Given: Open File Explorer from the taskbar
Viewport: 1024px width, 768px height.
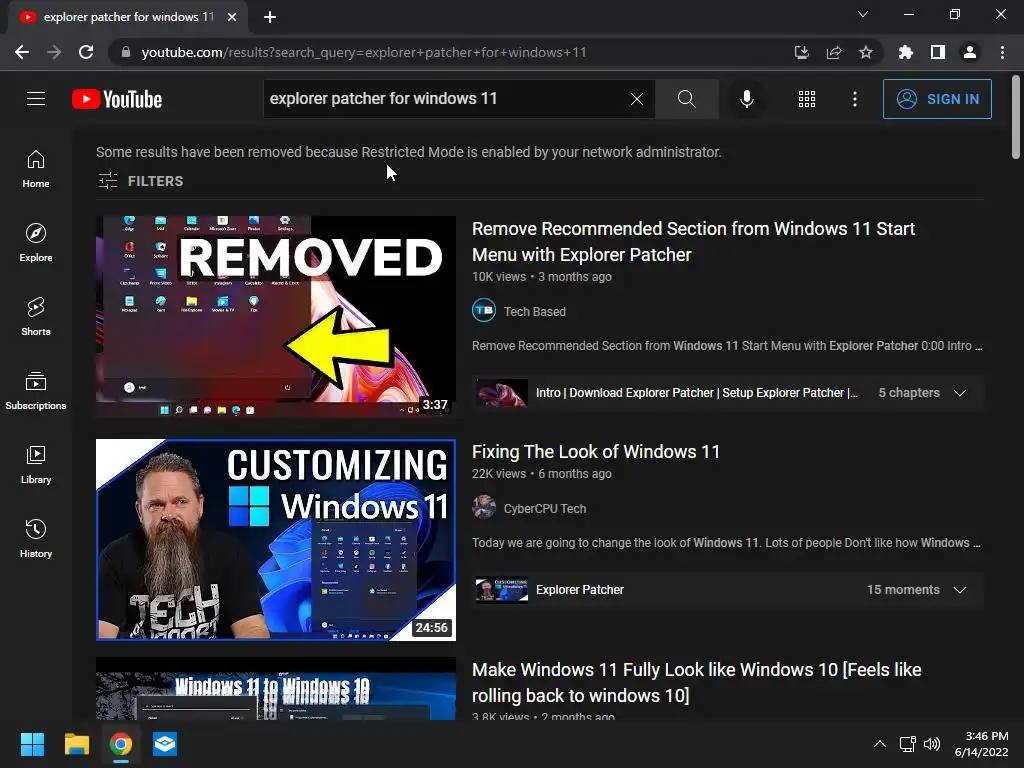Looking at the screenshot, I should [x=76, y=744].
